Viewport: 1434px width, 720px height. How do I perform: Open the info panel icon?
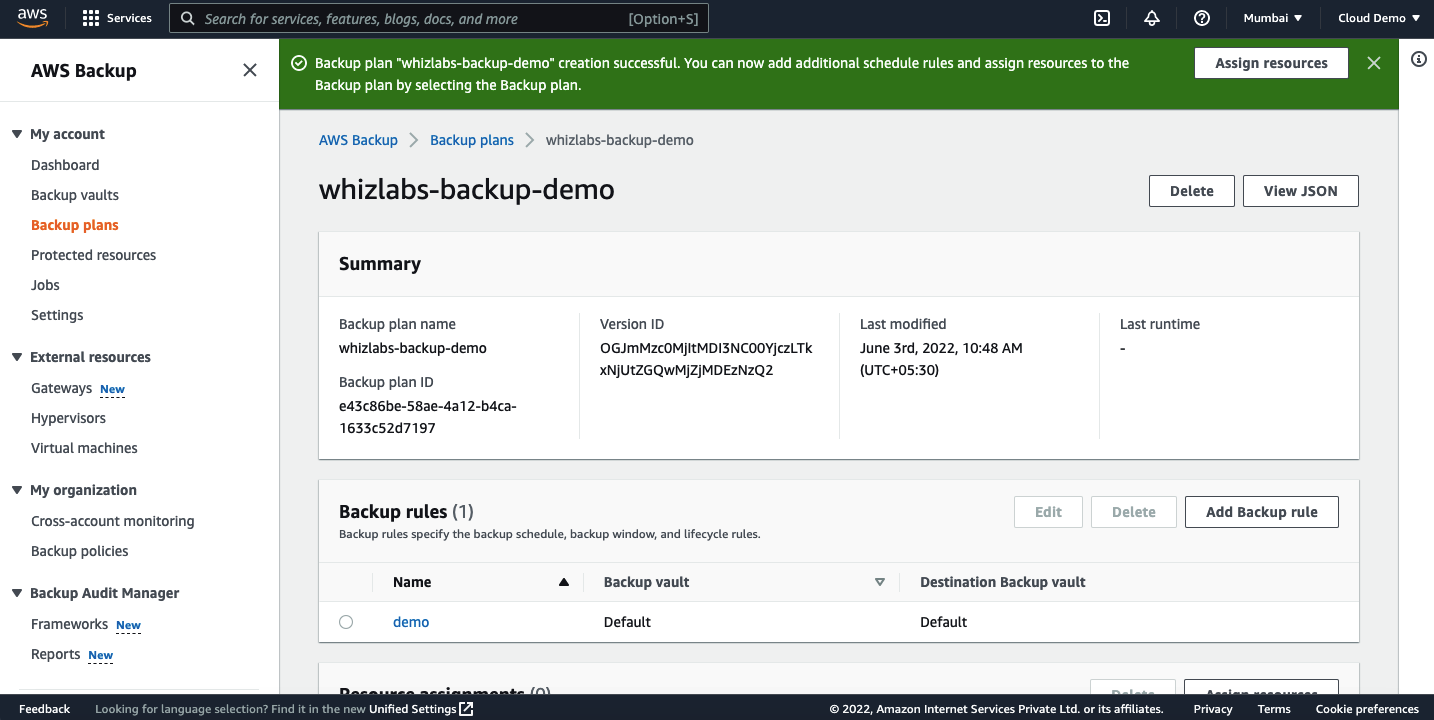[1418, 59]
